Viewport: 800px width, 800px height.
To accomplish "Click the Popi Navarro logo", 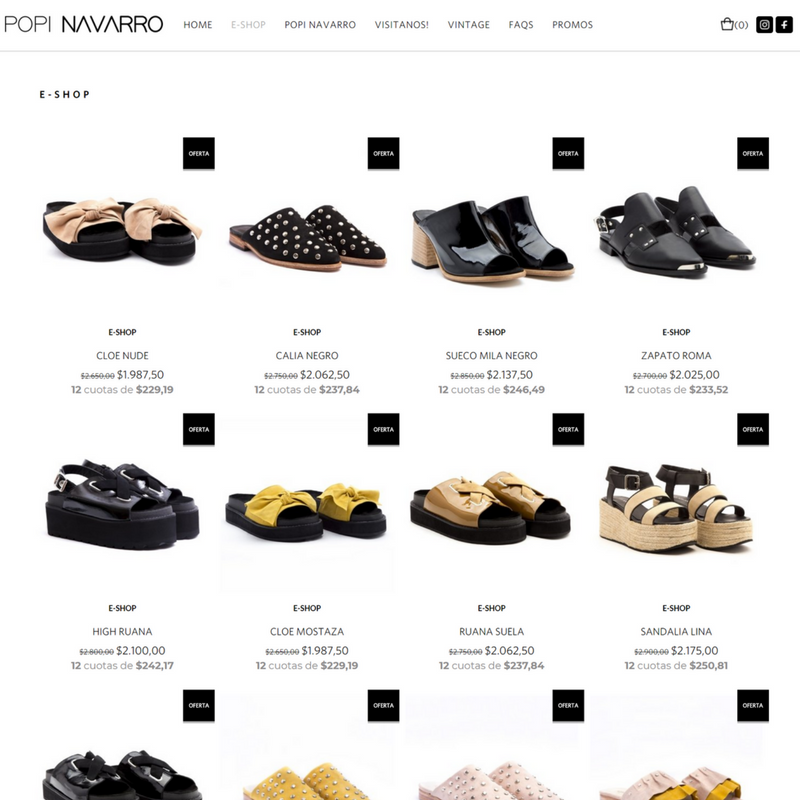I will click(x=84, y=24).
